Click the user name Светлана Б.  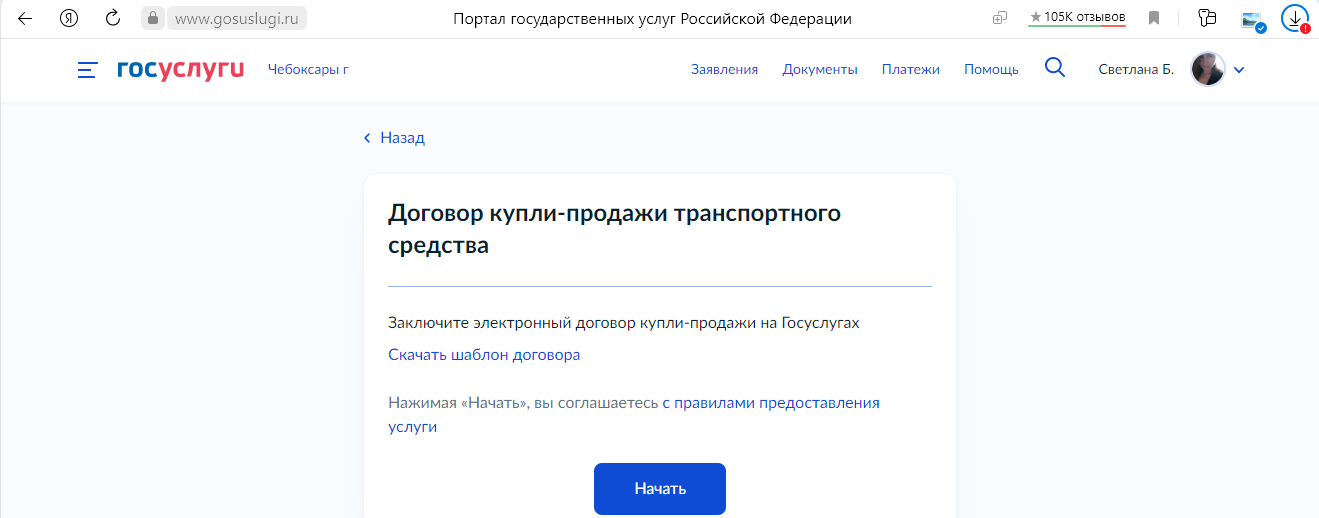click(1136, 69)
